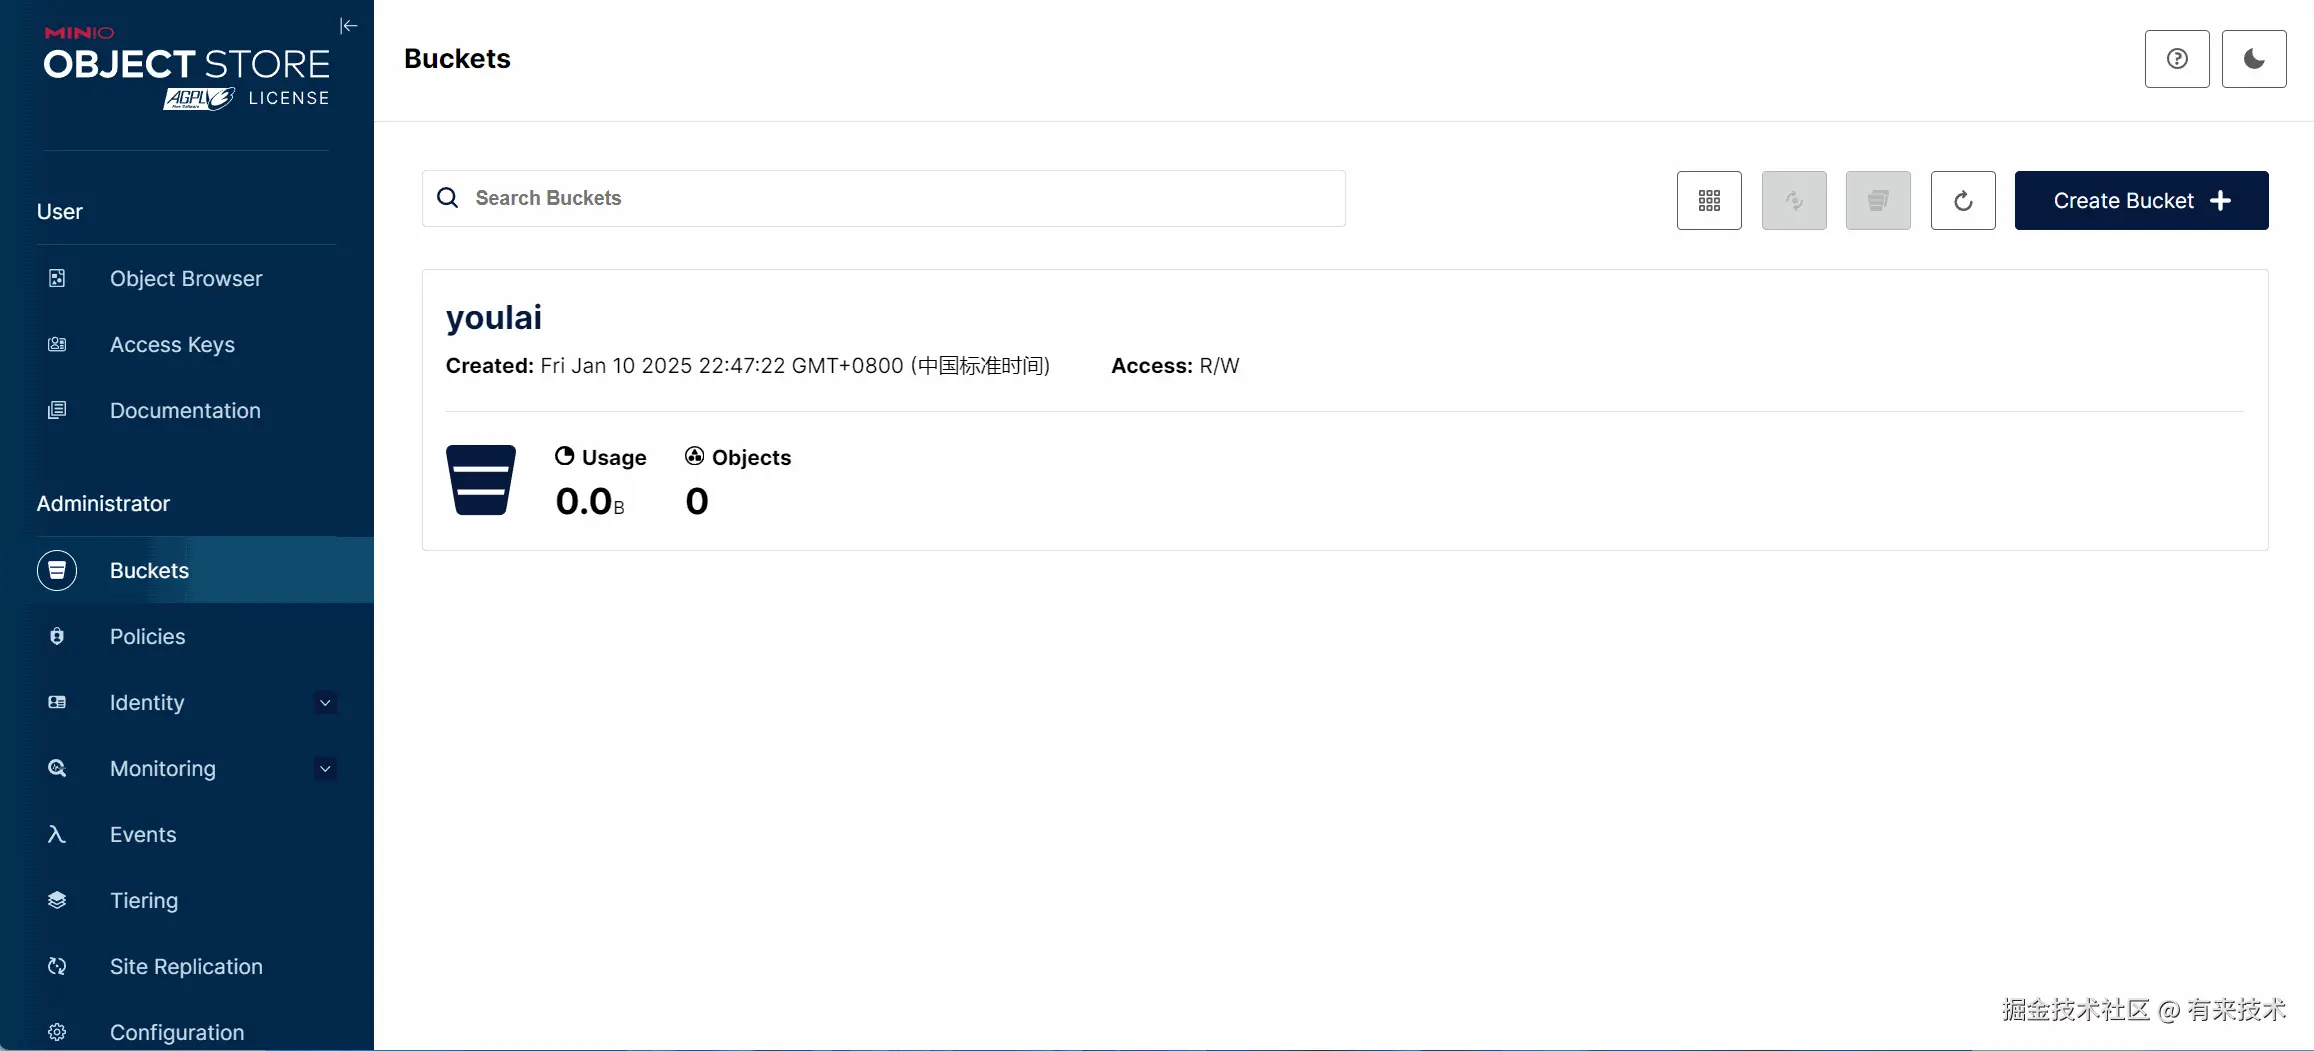Screen dimensions: 2314x1051
Task: Open the Tiering page
Action: [144, 900]
